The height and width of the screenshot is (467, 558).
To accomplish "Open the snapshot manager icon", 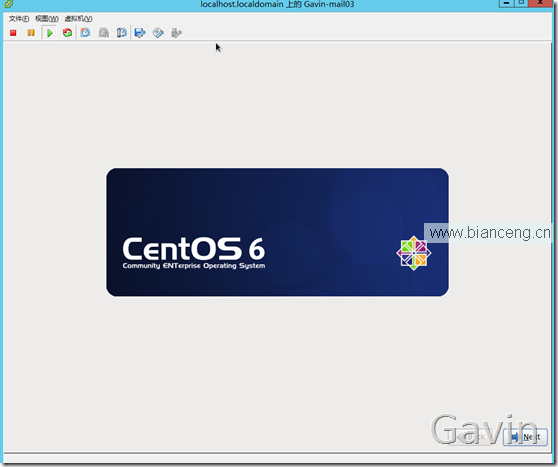I will point(122,33).
